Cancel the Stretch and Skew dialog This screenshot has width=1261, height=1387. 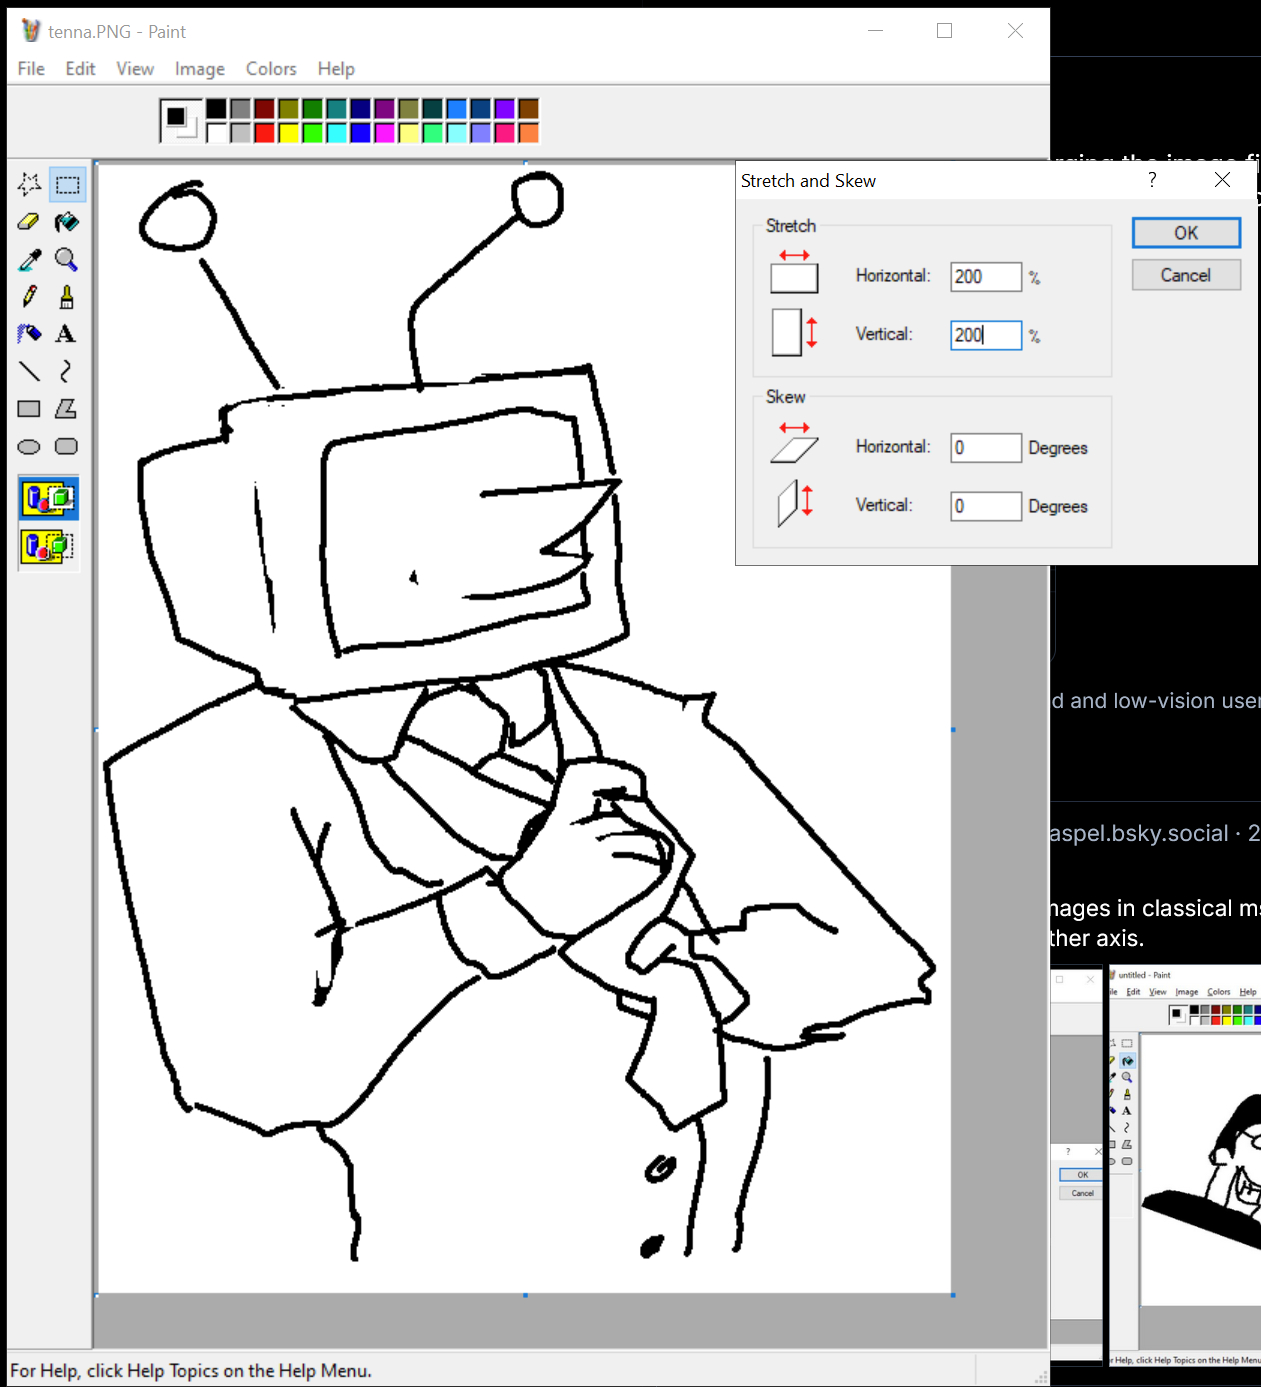pos(1186,275)
